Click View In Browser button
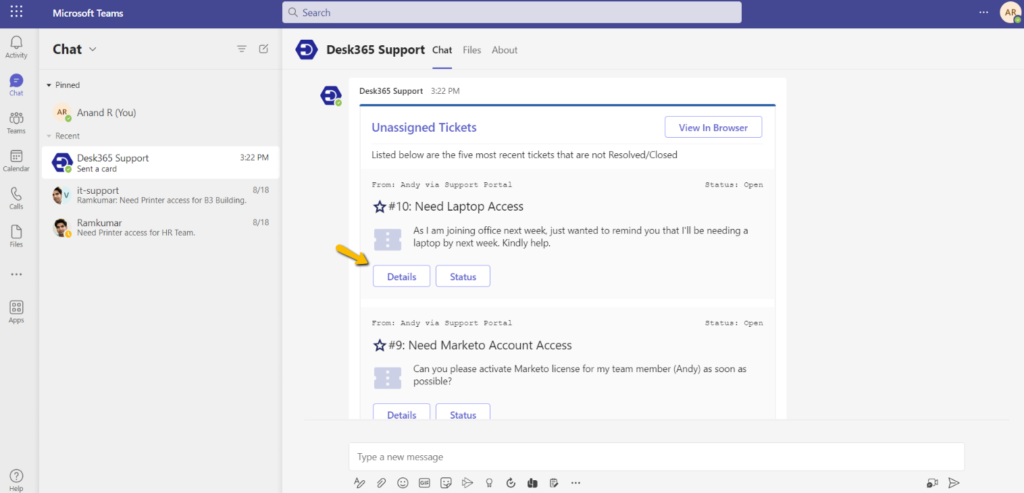 point(713,127)
